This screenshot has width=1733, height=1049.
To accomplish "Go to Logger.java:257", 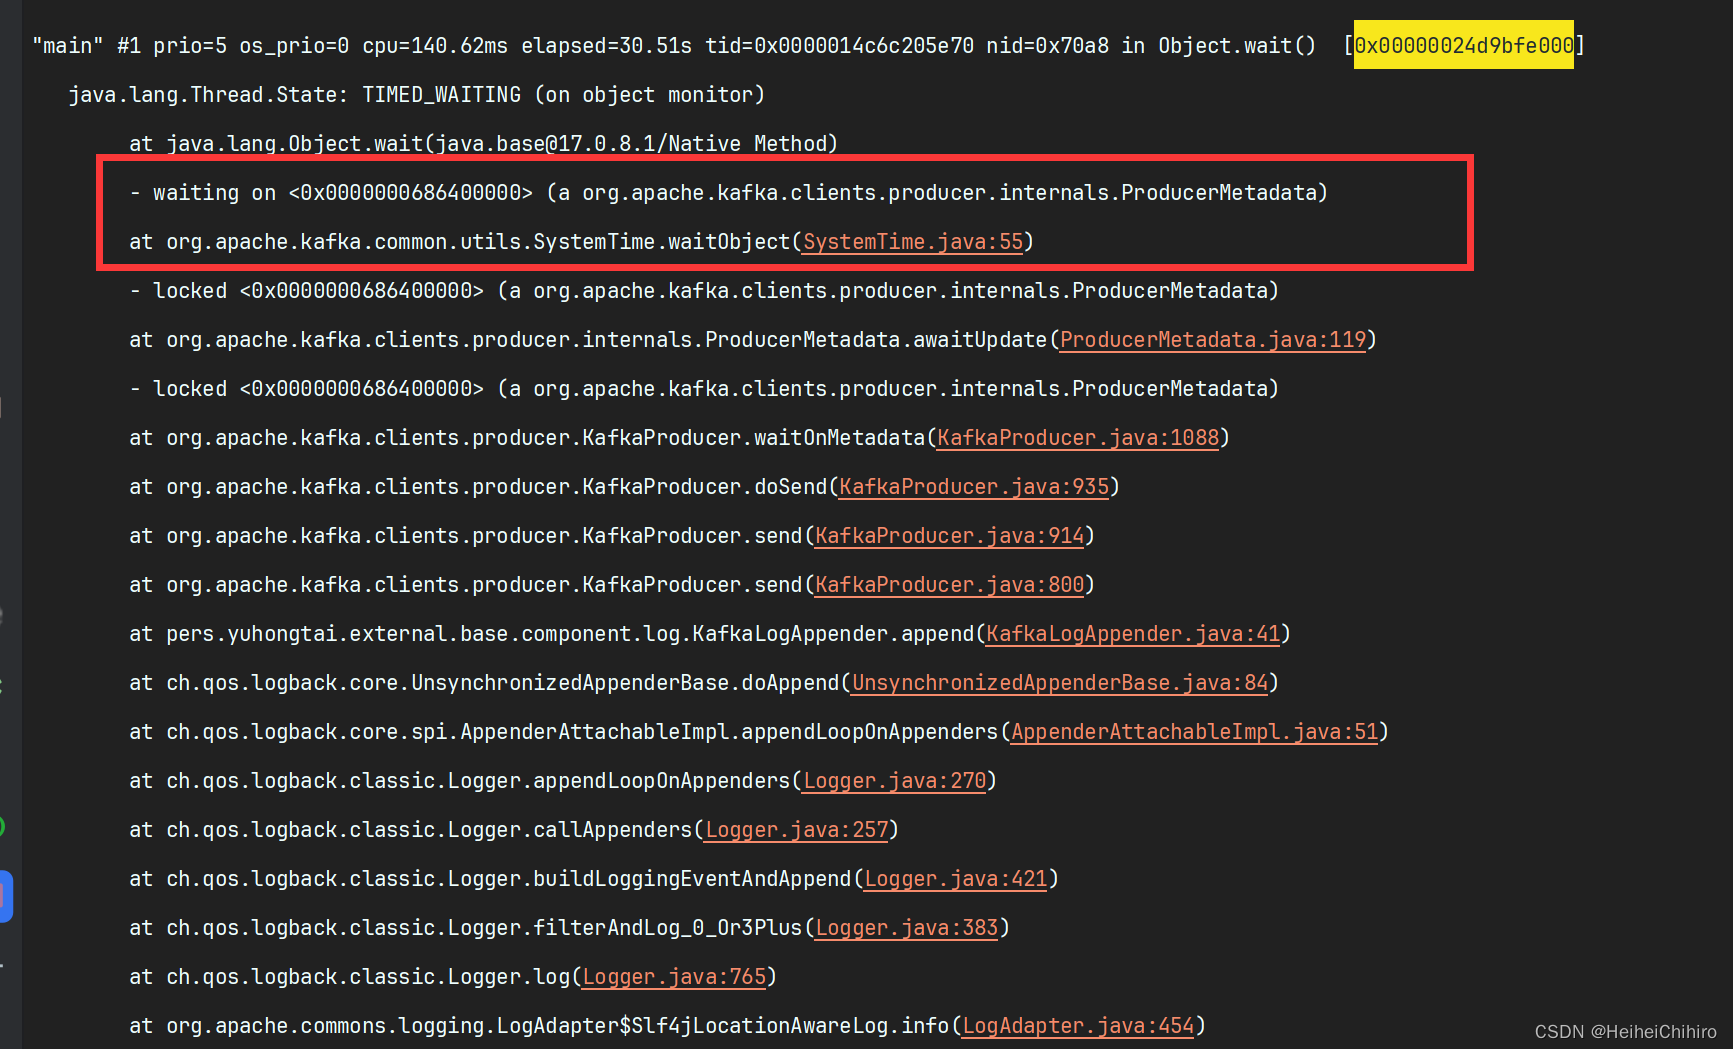I will click(797, 830).
